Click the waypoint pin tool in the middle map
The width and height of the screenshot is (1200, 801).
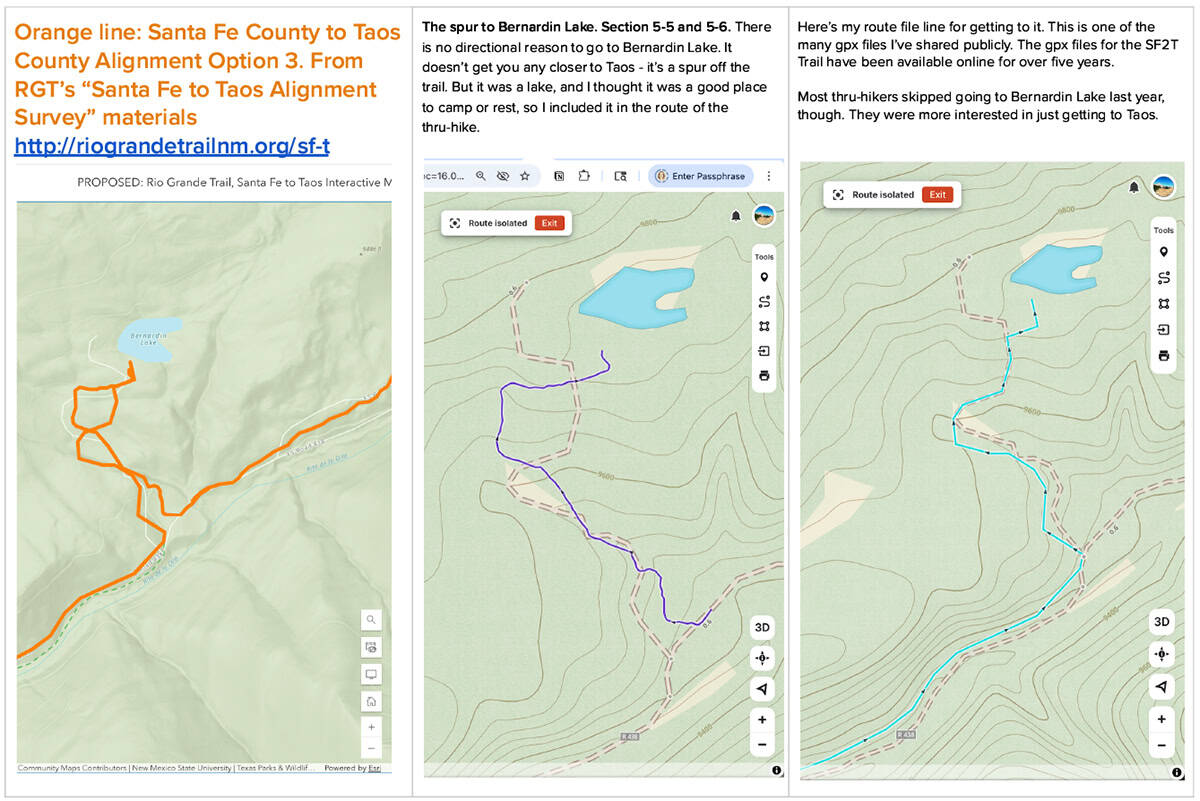point(764,278)
